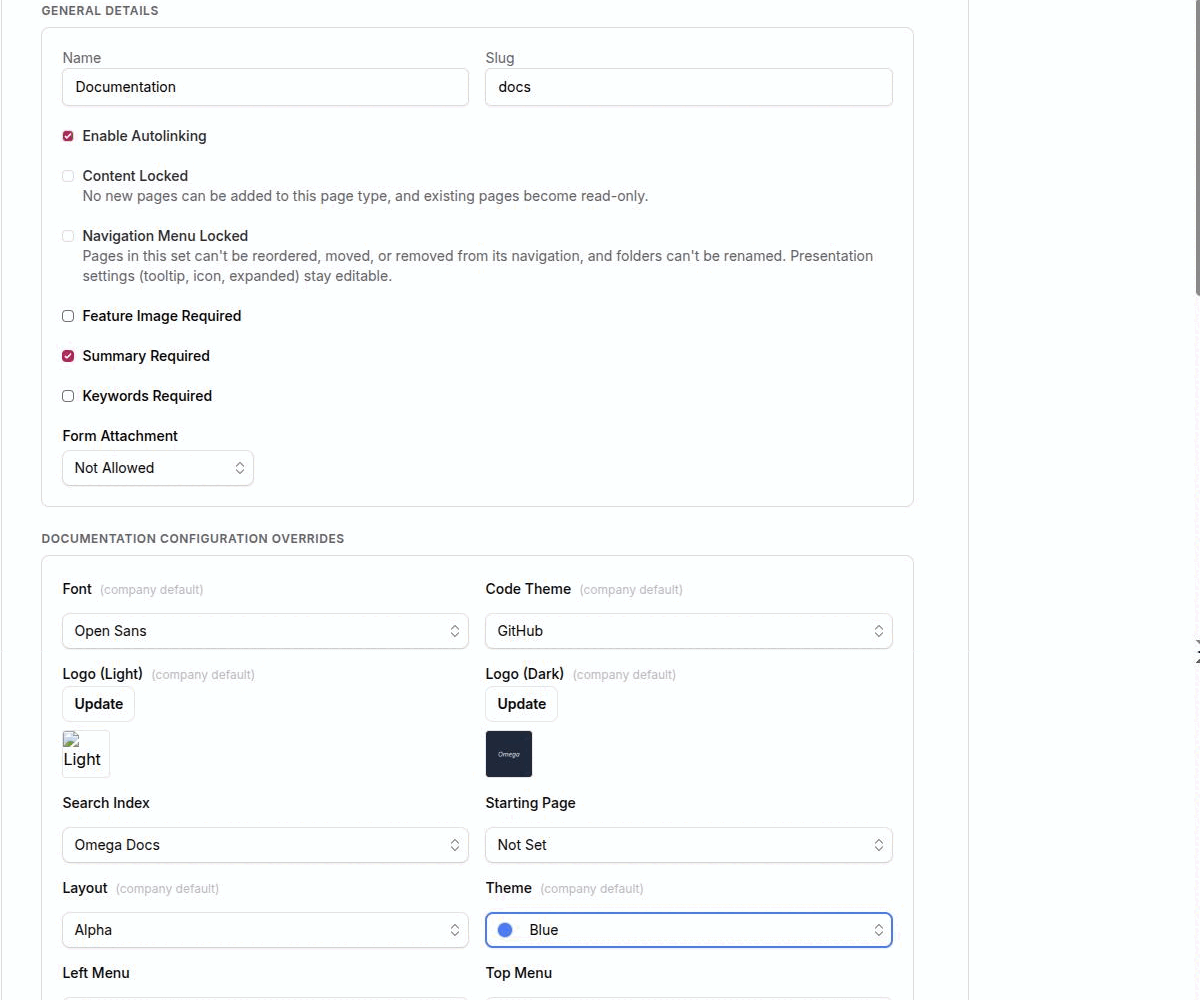Toggle the Content Locked checkbox
1200x1000 pixels.
pyautogui.click(x=68, y=176)
